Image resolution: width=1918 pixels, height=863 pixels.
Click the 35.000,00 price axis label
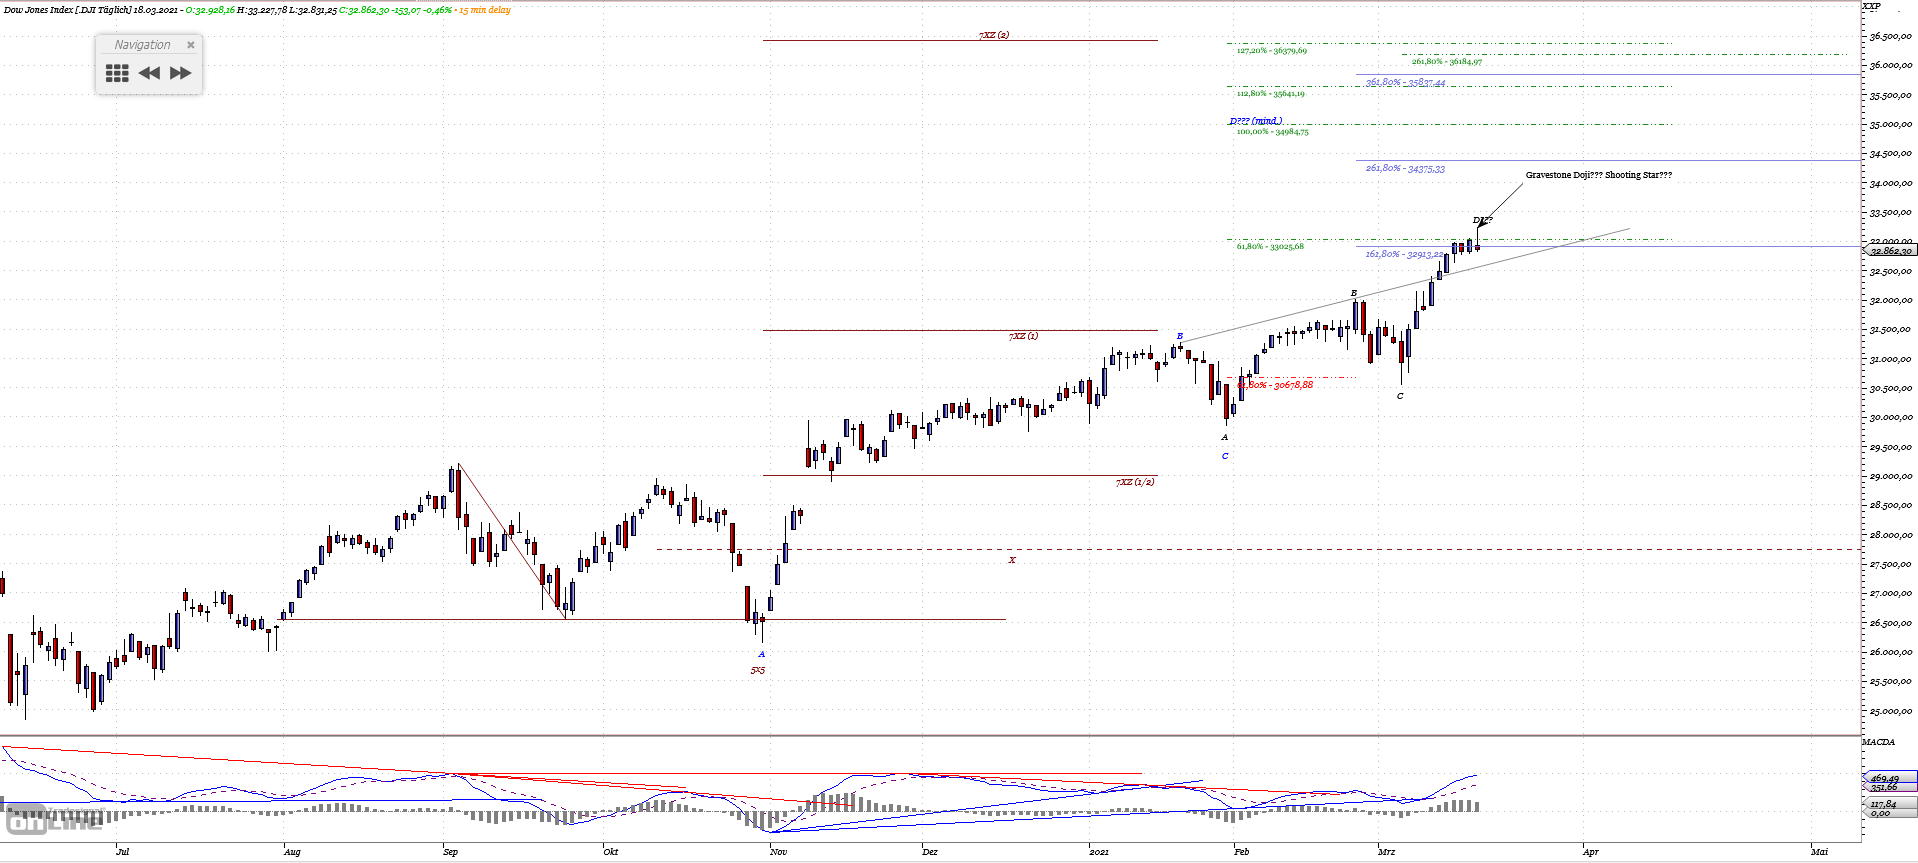click(1891, 124)
